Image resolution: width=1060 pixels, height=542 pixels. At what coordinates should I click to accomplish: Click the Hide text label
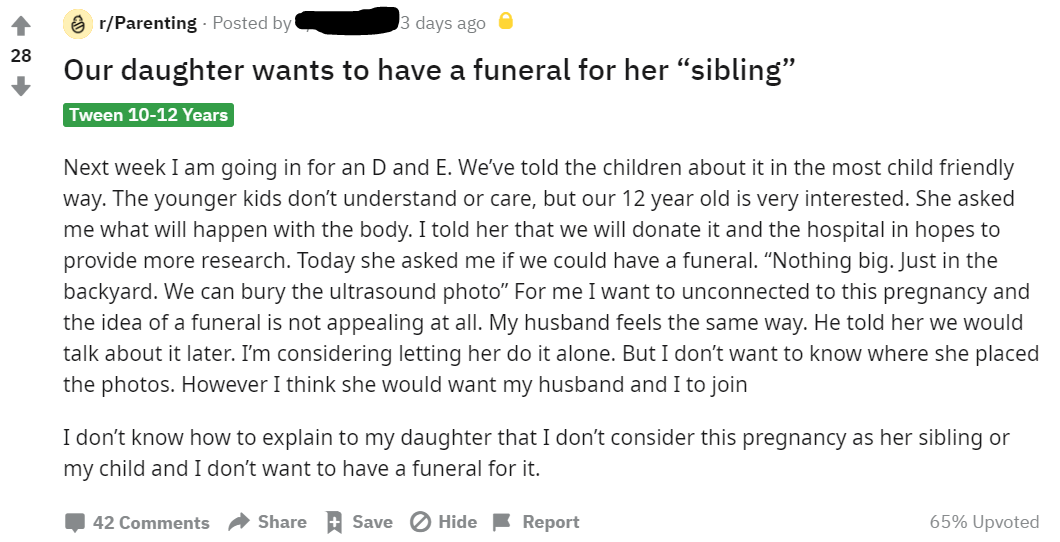point(458,522)
